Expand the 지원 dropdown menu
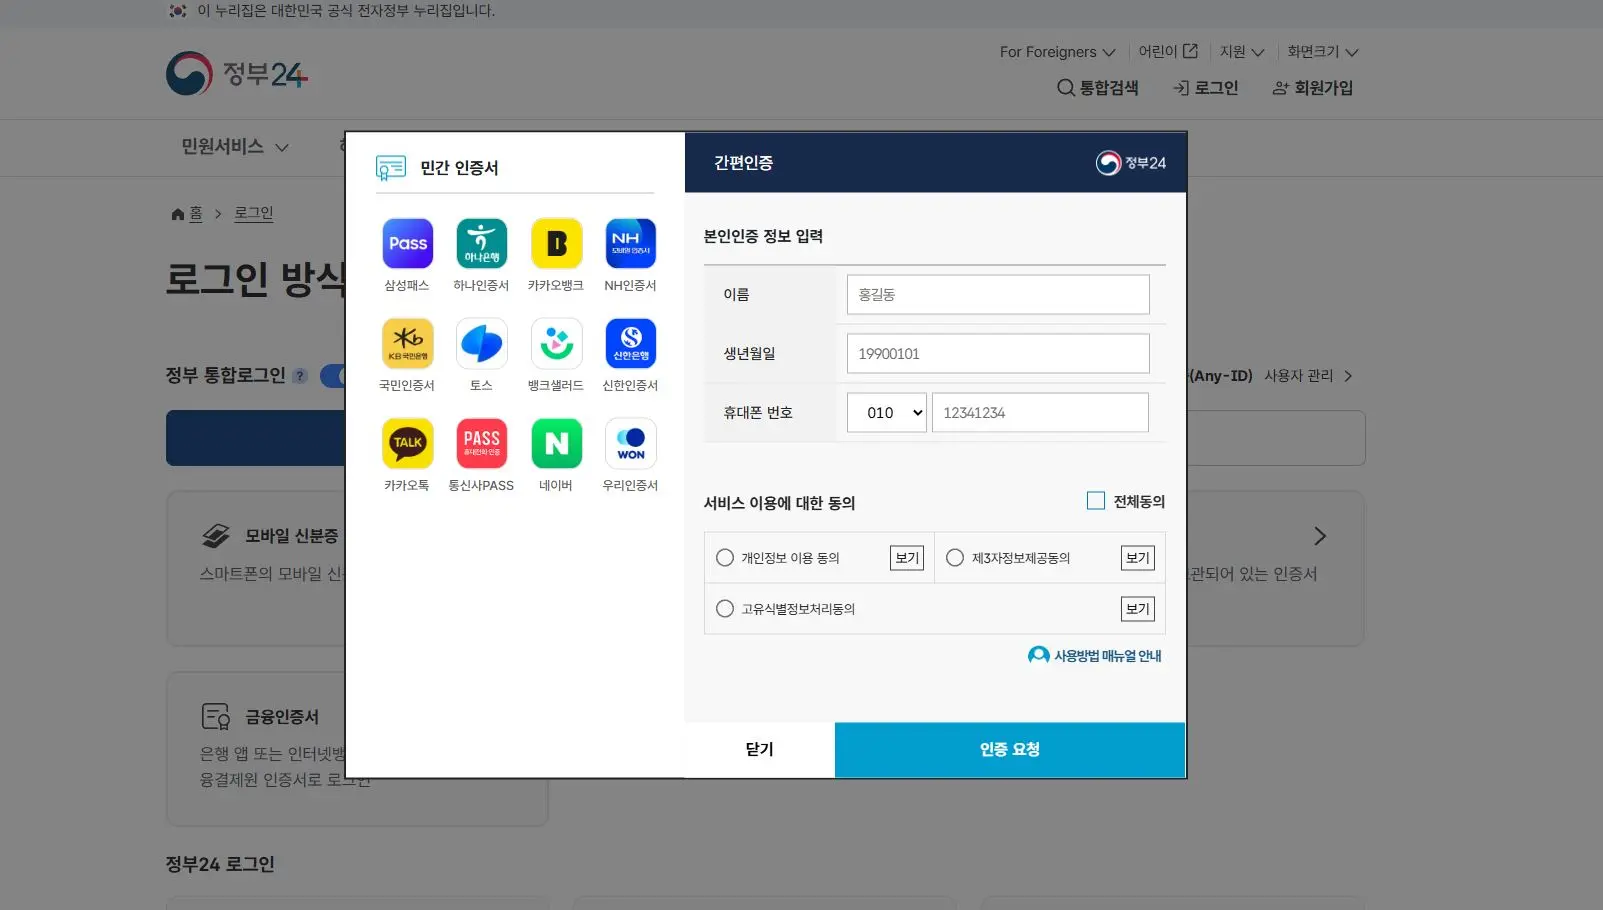The width and height of the screenshot is (1603, 910). [x=1242, y=52]
